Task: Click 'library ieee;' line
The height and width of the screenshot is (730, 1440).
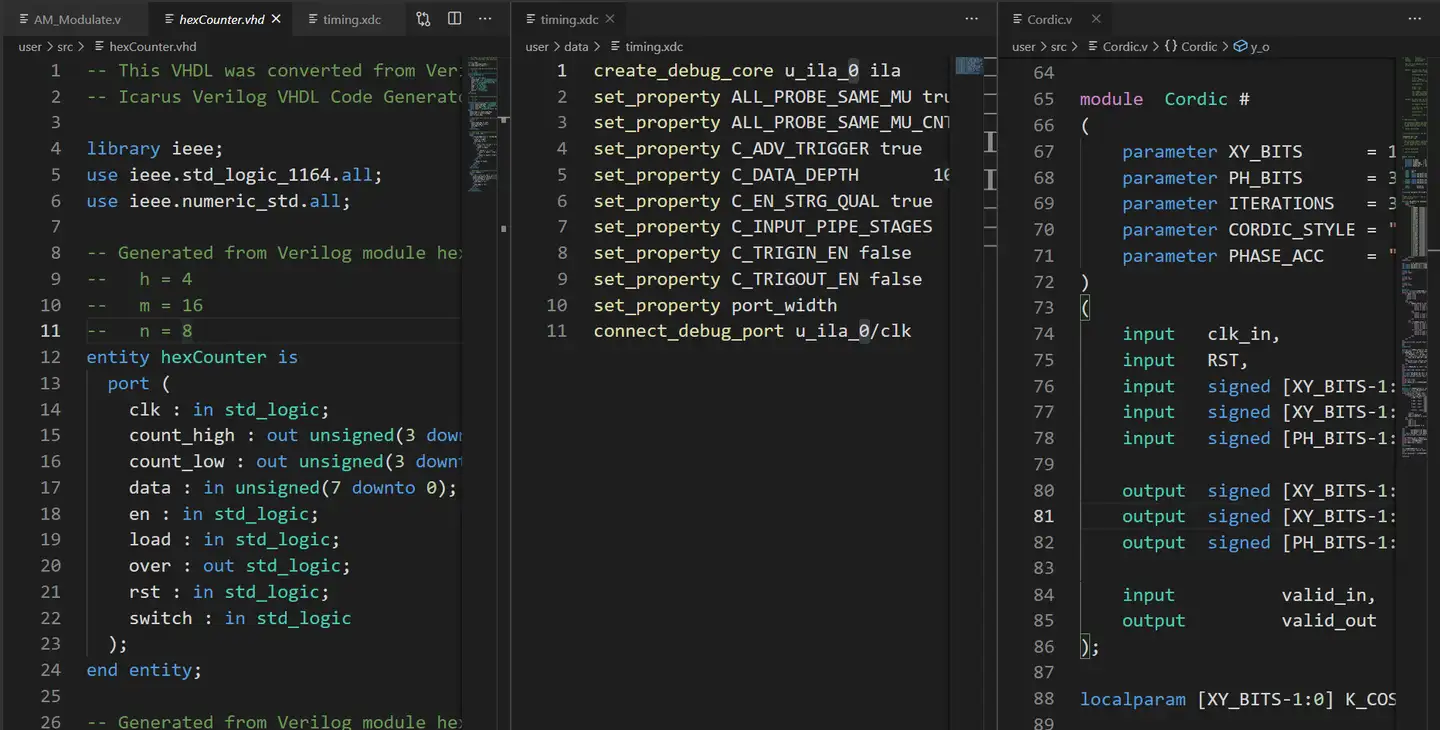Action: coord(155,148)
